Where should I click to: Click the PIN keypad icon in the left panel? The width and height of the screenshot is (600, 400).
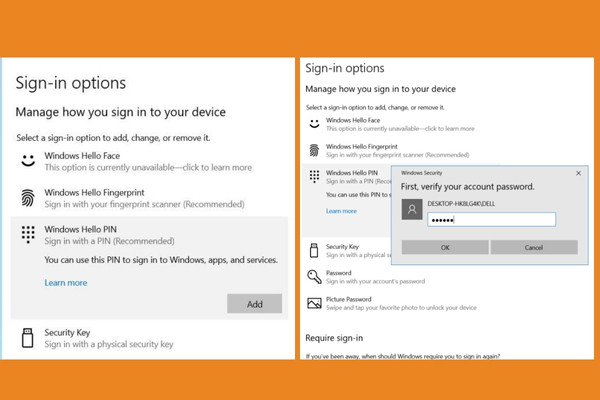[28, 234]
